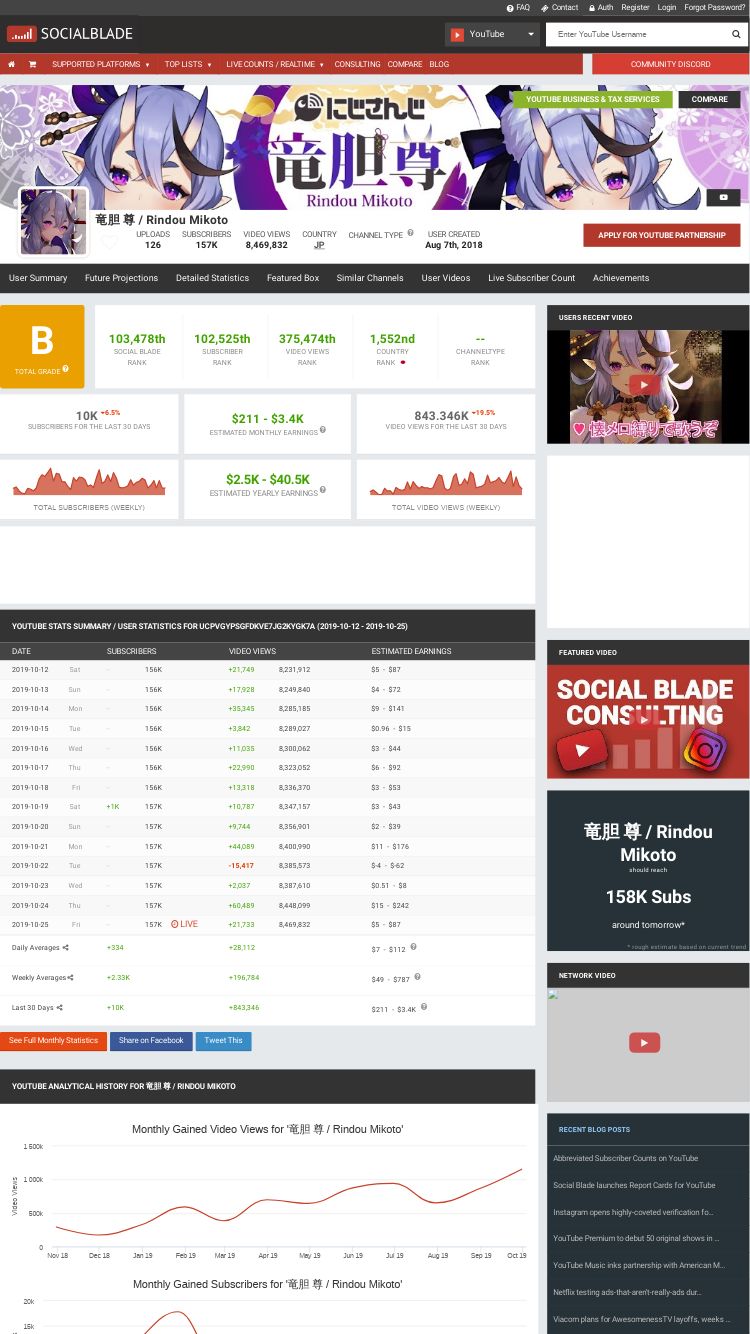Screen dimensions: 750x1334
Task: Click the YouTube icon on channel banner
Action: click(x=723, y=197)
